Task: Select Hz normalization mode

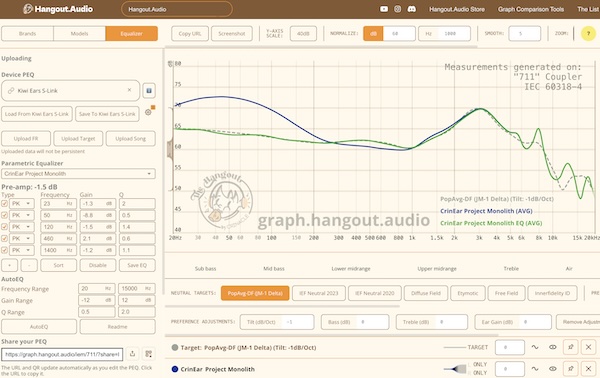Action: [x=428, y=34]
